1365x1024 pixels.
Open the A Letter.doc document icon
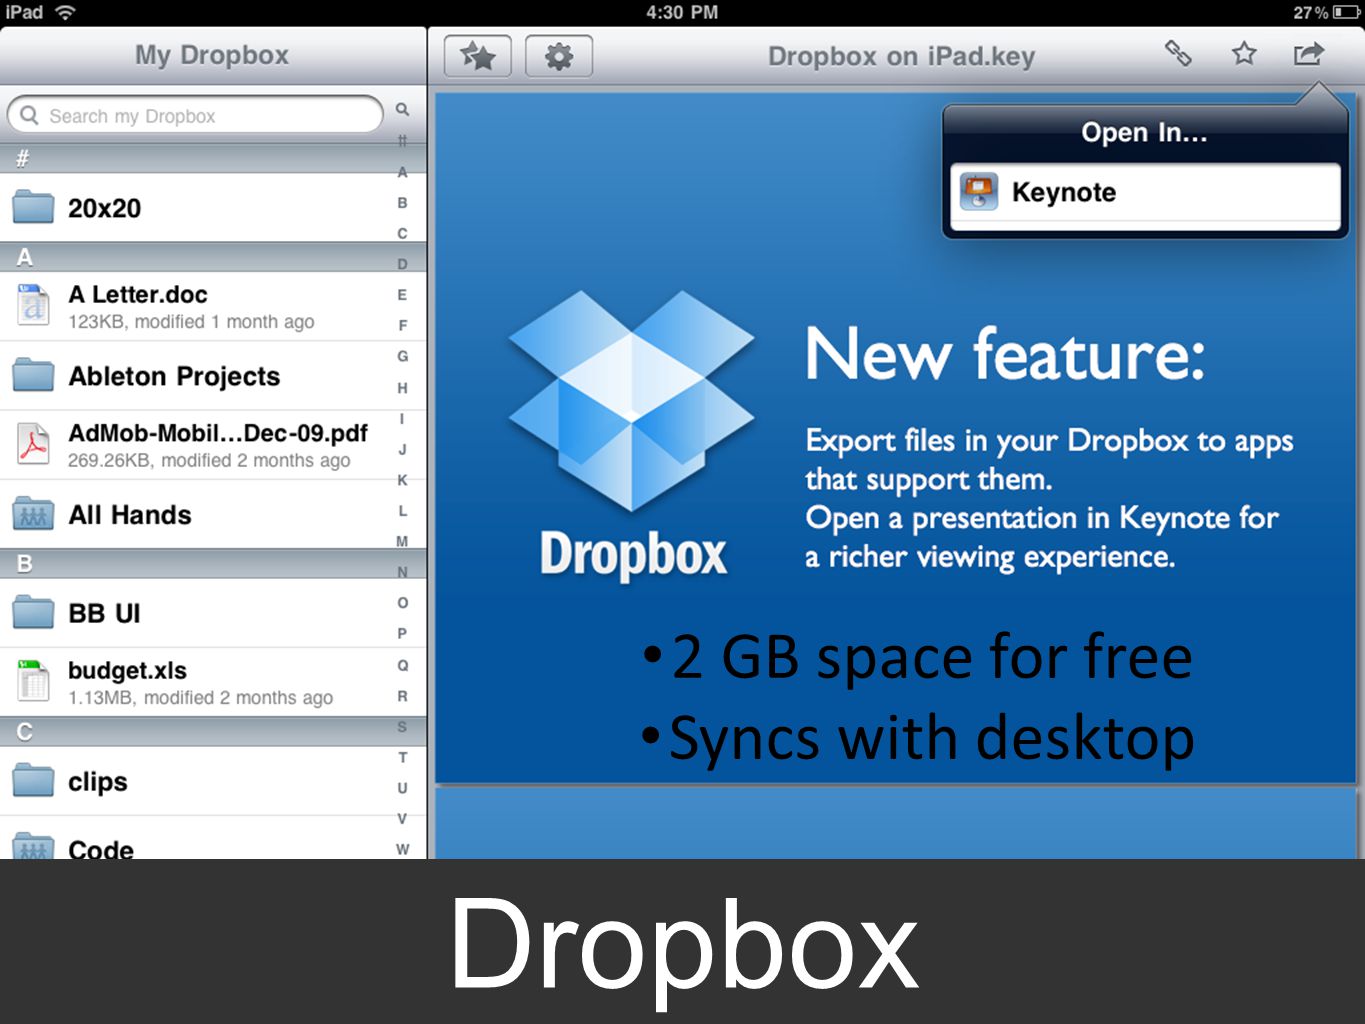pos(33,305)
